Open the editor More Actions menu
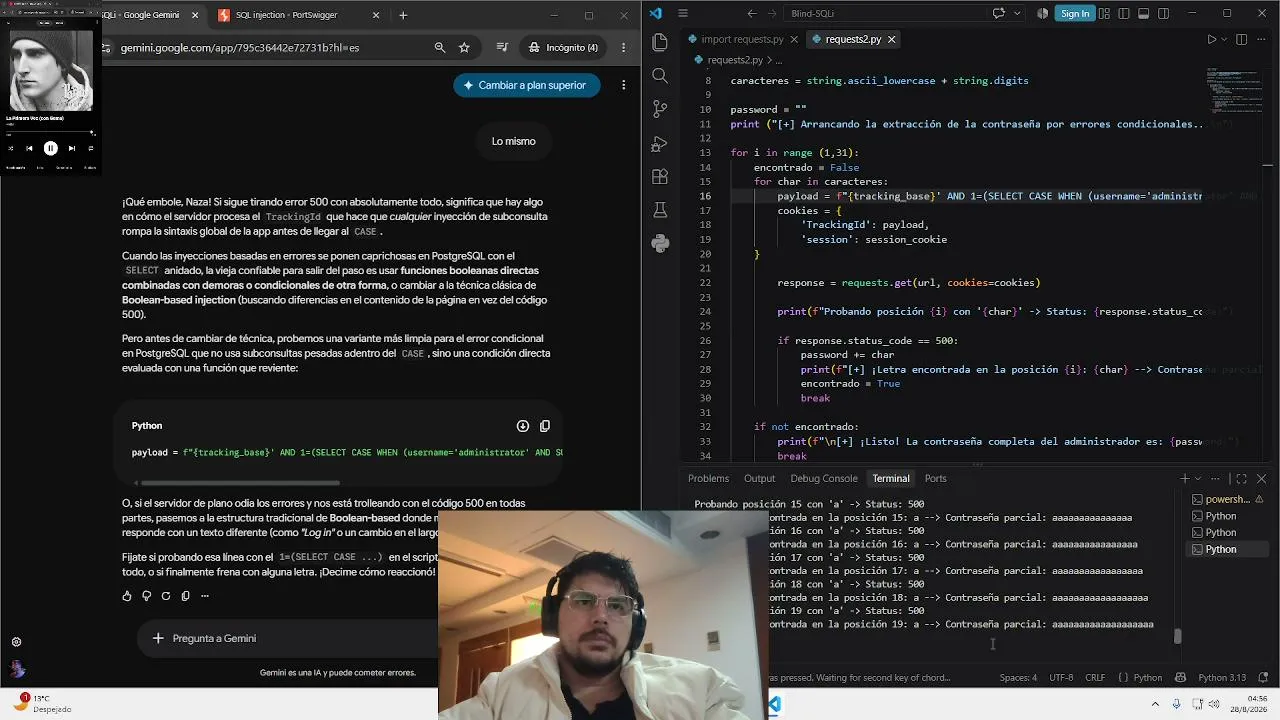The width and height of the screenshot is (1280, 720). (1262, 39)
